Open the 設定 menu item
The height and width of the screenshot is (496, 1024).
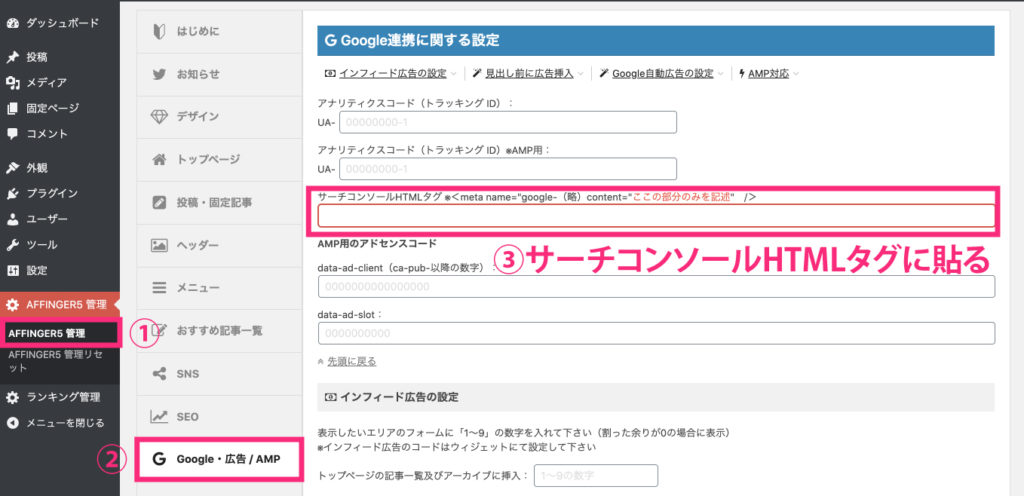tap(37, 270)
